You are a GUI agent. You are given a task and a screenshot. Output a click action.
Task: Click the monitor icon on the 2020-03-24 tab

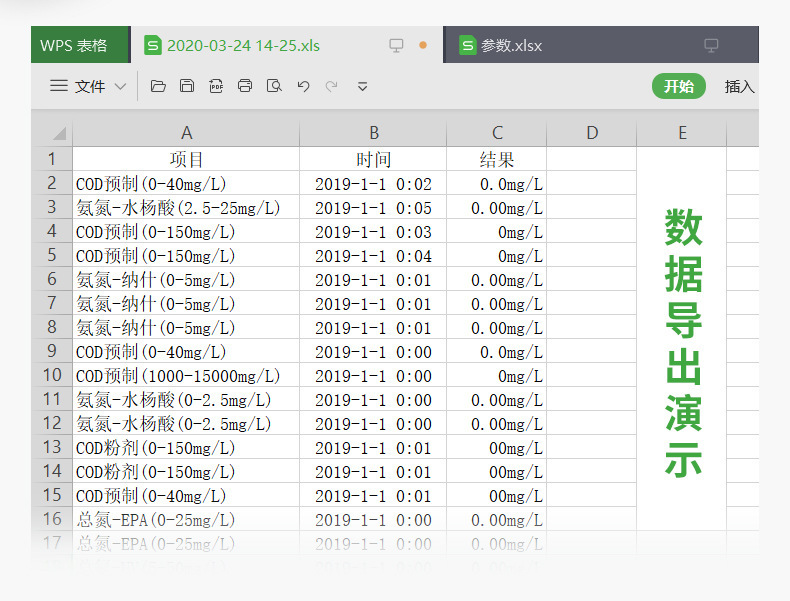pos(397,45)
